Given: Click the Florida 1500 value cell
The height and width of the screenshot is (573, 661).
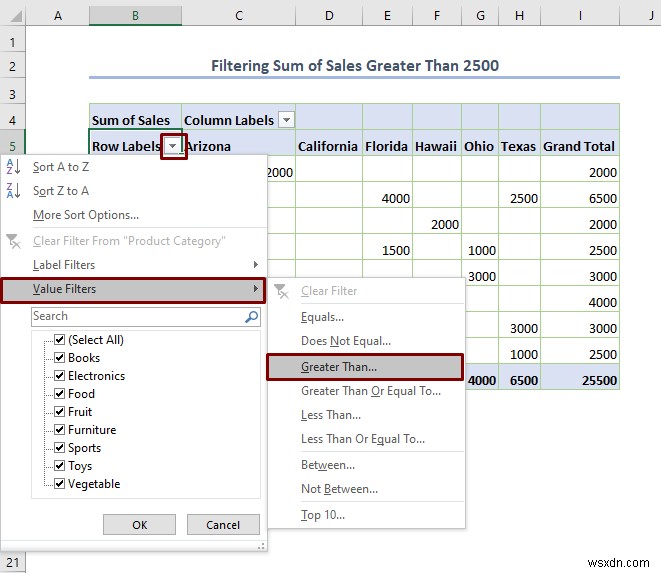Looking at the screenshot, I should point(387,247).
